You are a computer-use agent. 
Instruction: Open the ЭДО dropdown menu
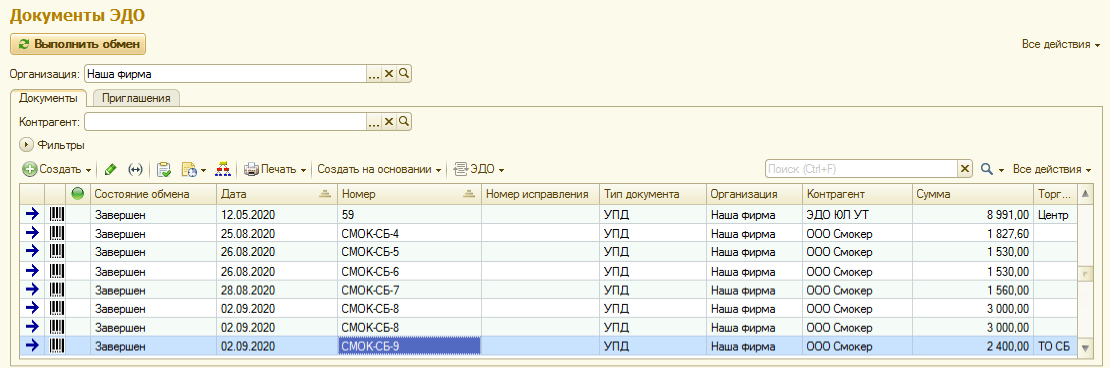click(479, 170)
